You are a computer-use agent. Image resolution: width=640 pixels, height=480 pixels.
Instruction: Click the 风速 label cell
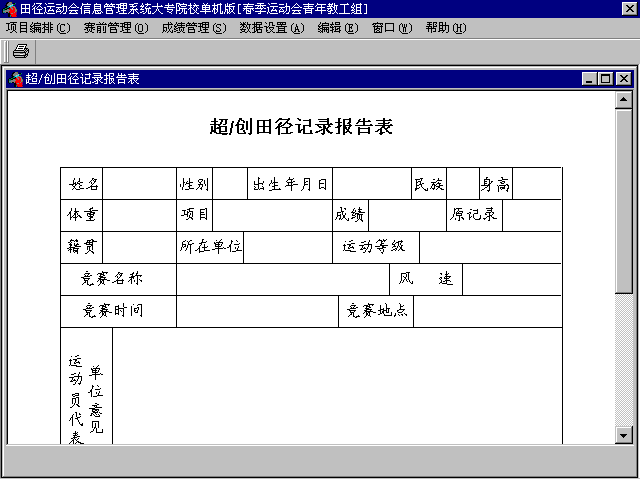pyautogui.click(x=426, y=279)
